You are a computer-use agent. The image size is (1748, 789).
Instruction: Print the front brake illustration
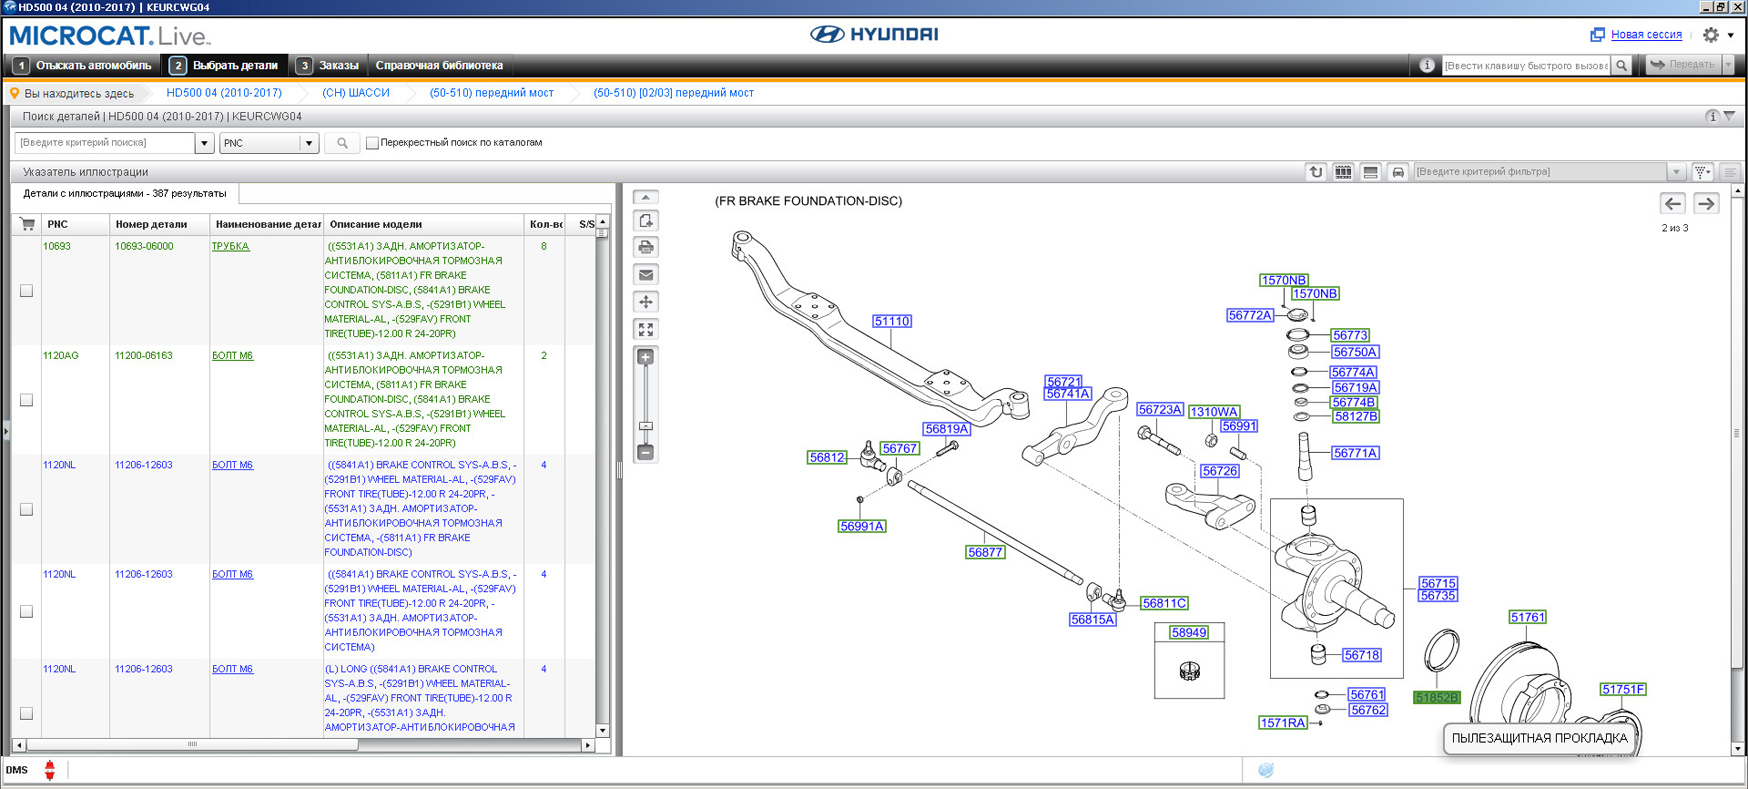(646, 247)
